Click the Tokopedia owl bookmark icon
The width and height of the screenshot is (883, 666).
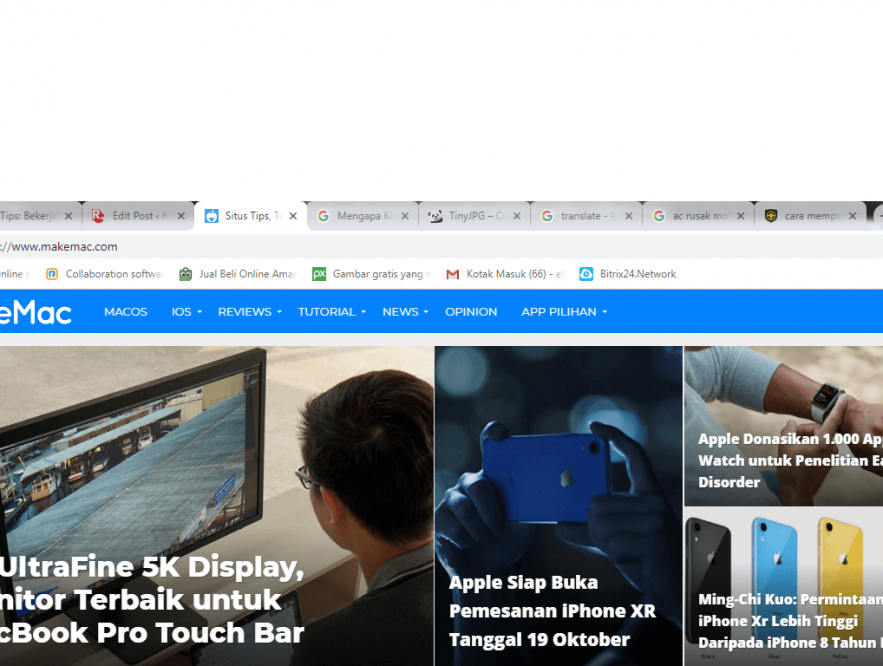185,274
